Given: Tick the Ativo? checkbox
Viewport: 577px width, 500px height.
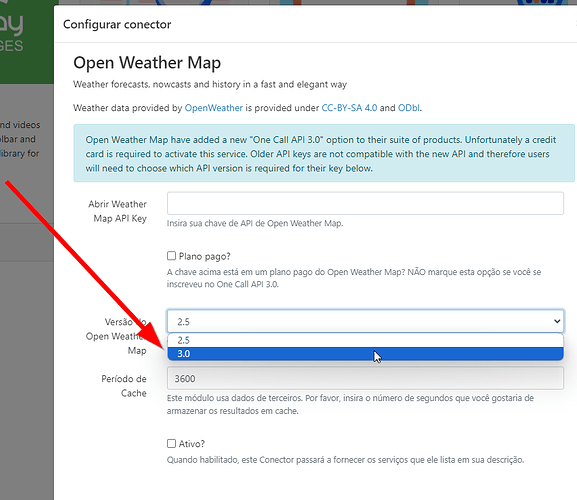Looking at the screenshot, I should pos(171,443).
